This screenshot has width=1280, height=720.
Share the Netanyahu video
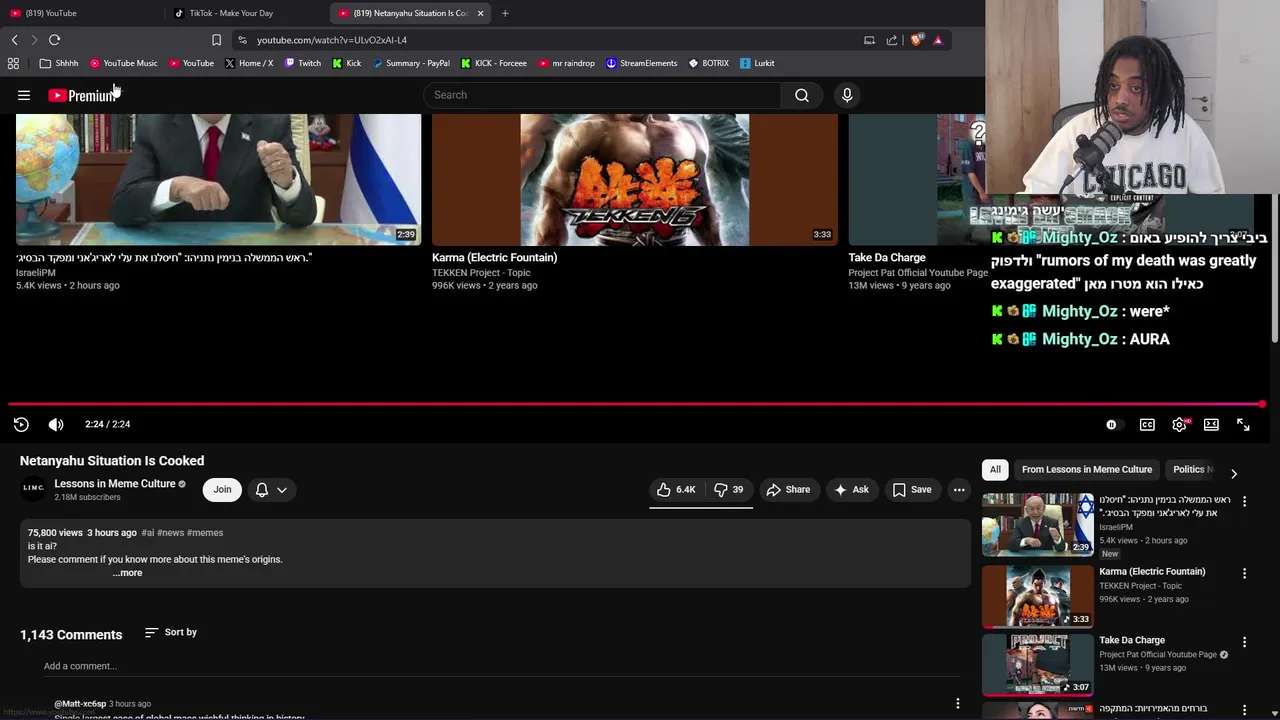pyautogui.click(x=788, y=490)
